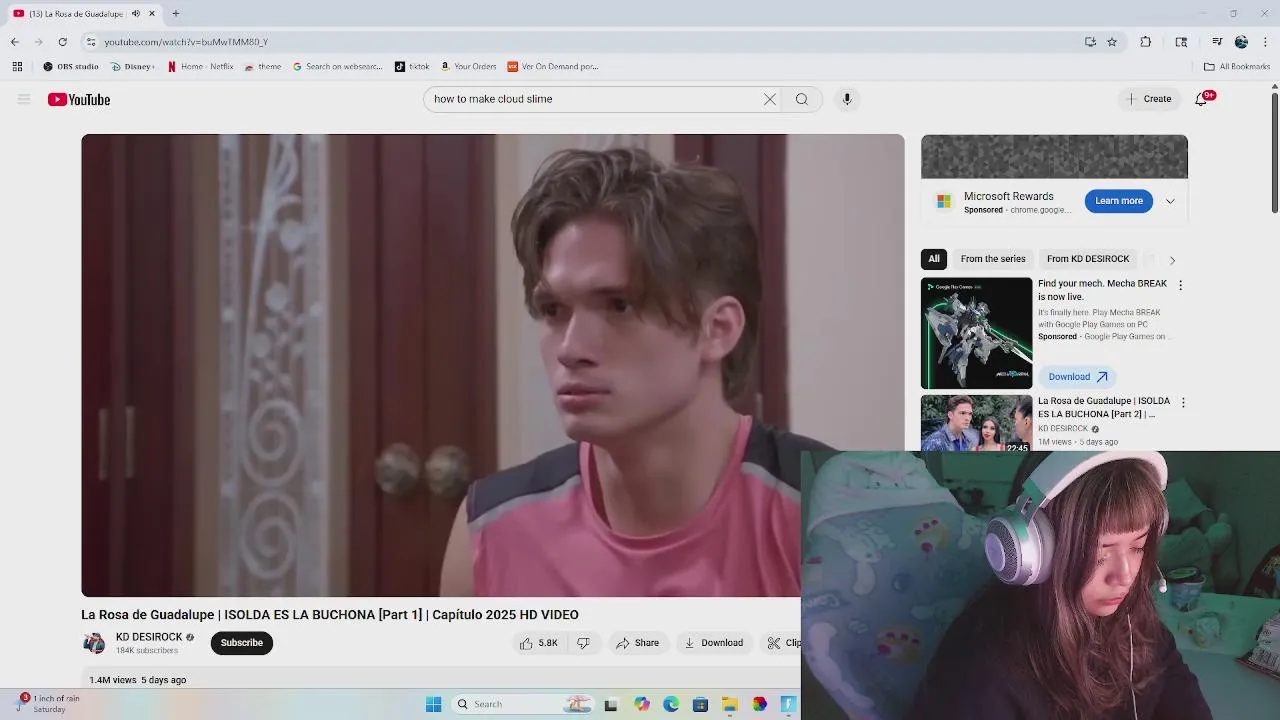Screen dimensions: 1280x720
Task: Open Microsoft Edge from the taskbar
Action: (x=671, y=704)
